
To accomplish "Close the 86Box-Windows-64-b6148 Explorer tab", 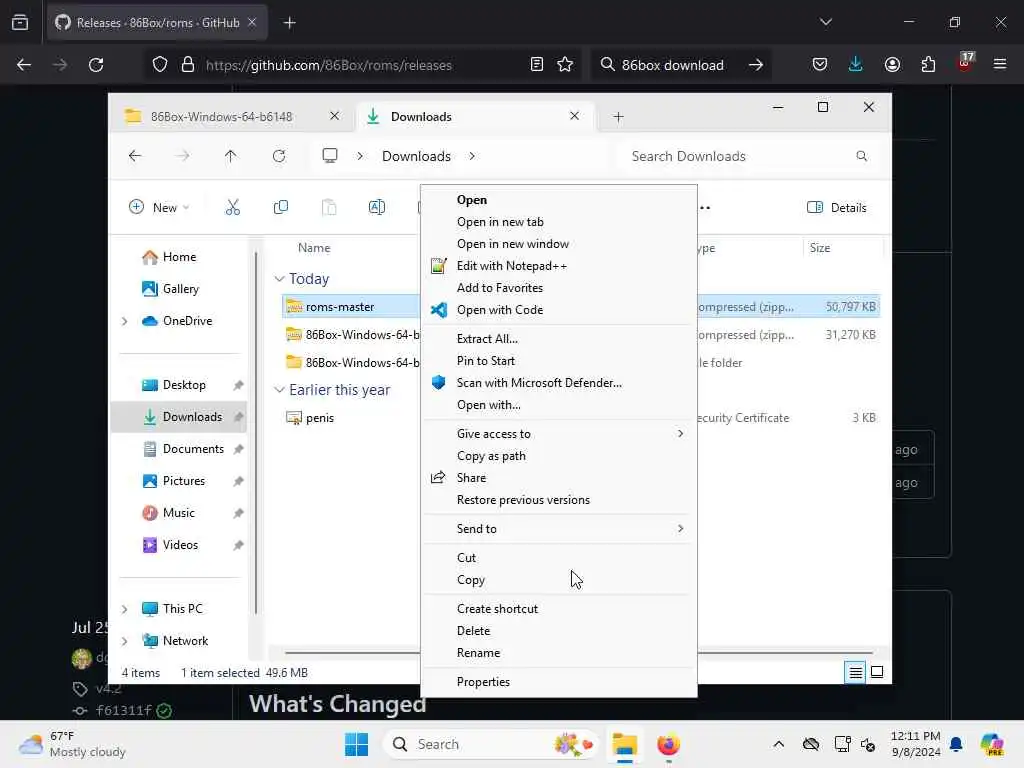I will click(x=334, y=116).
